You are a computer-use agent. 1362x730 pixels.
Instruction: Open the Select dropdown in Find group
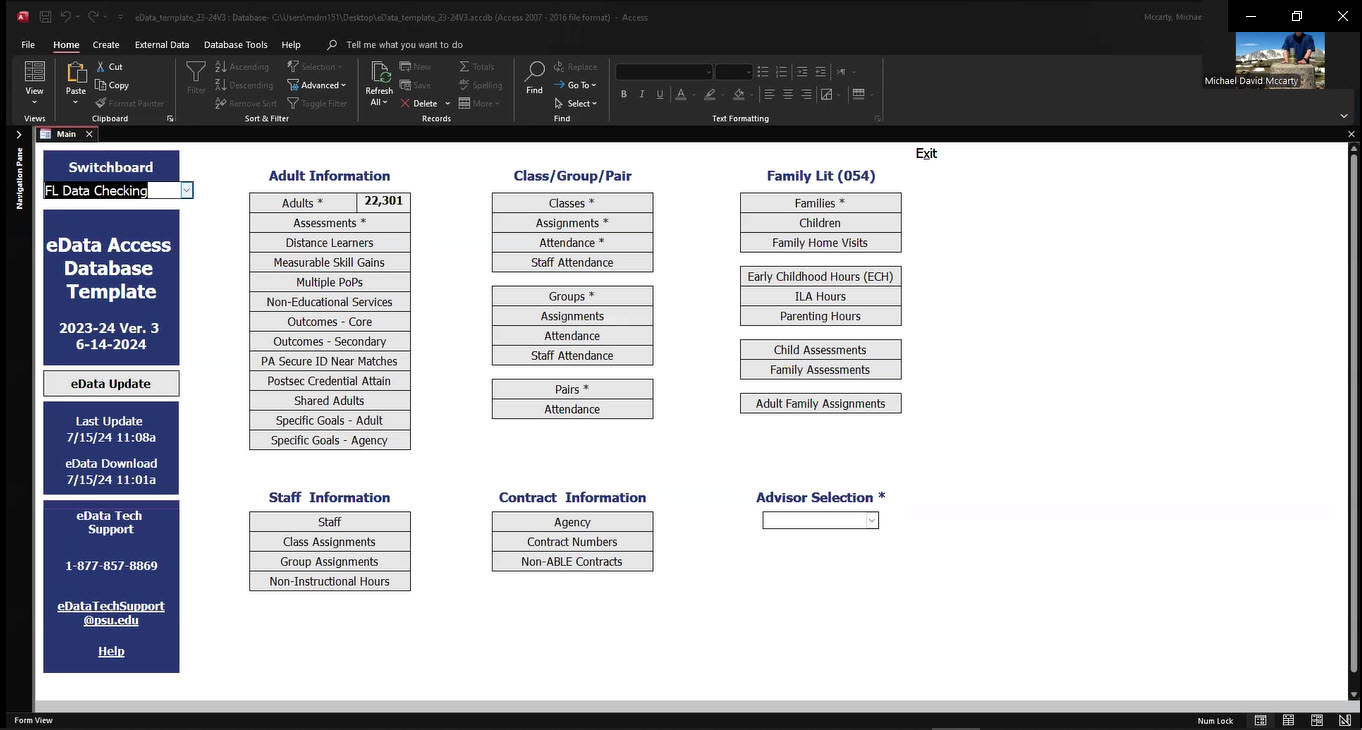point(575,103)
